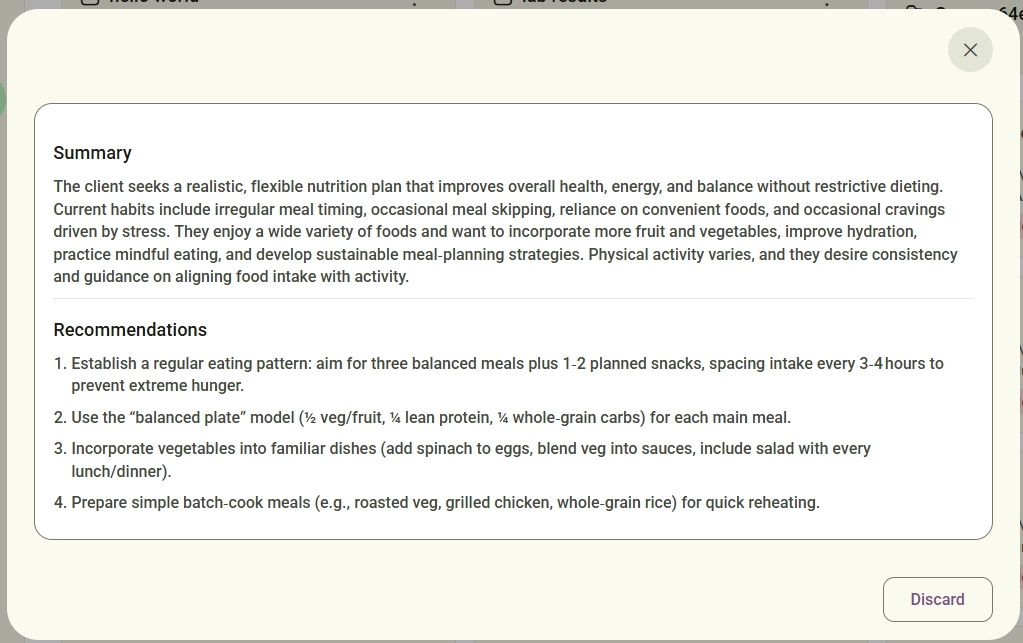The height and width of the screenshot is (643, 1023).
Task: Select the Recommendations heading
Action: pos(130,330)
